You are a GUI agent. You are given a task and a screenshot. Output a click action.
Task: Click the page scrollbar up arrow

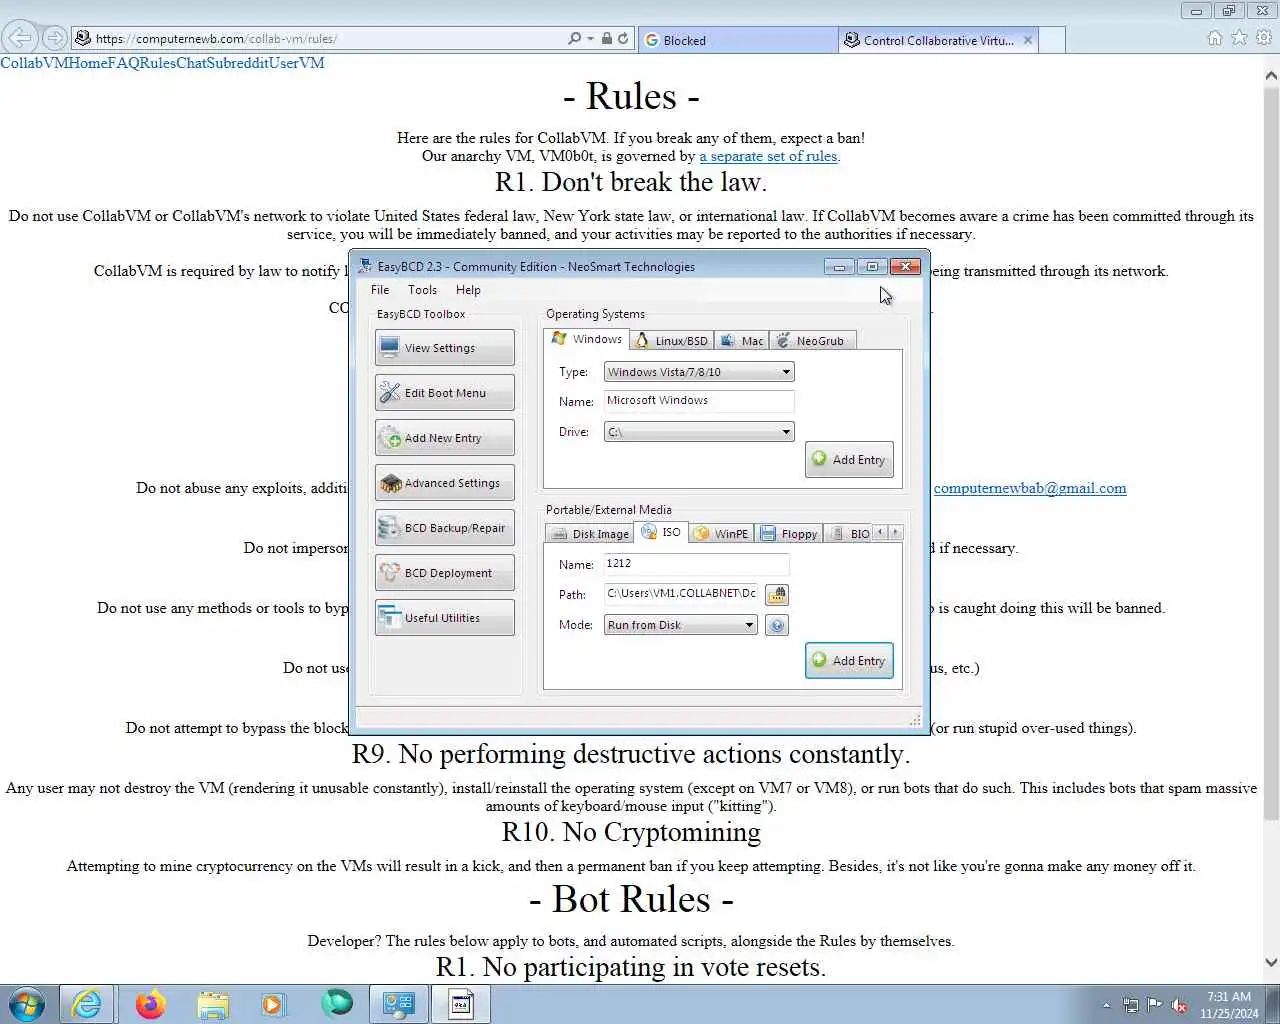pyautogui.click(x=1271, y=75)
